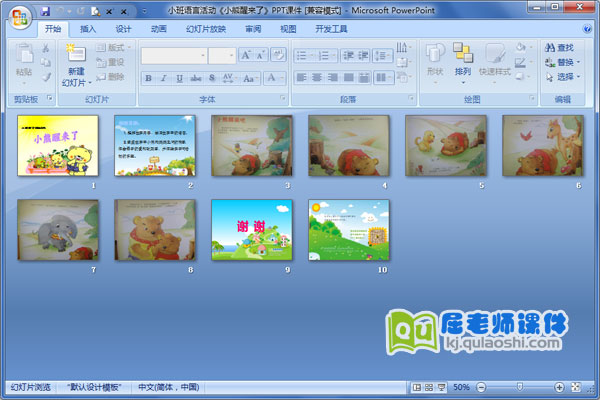600x400 pixels.
Task: Switch to Normal view in status bar
Action: click(x=416, y=387)
